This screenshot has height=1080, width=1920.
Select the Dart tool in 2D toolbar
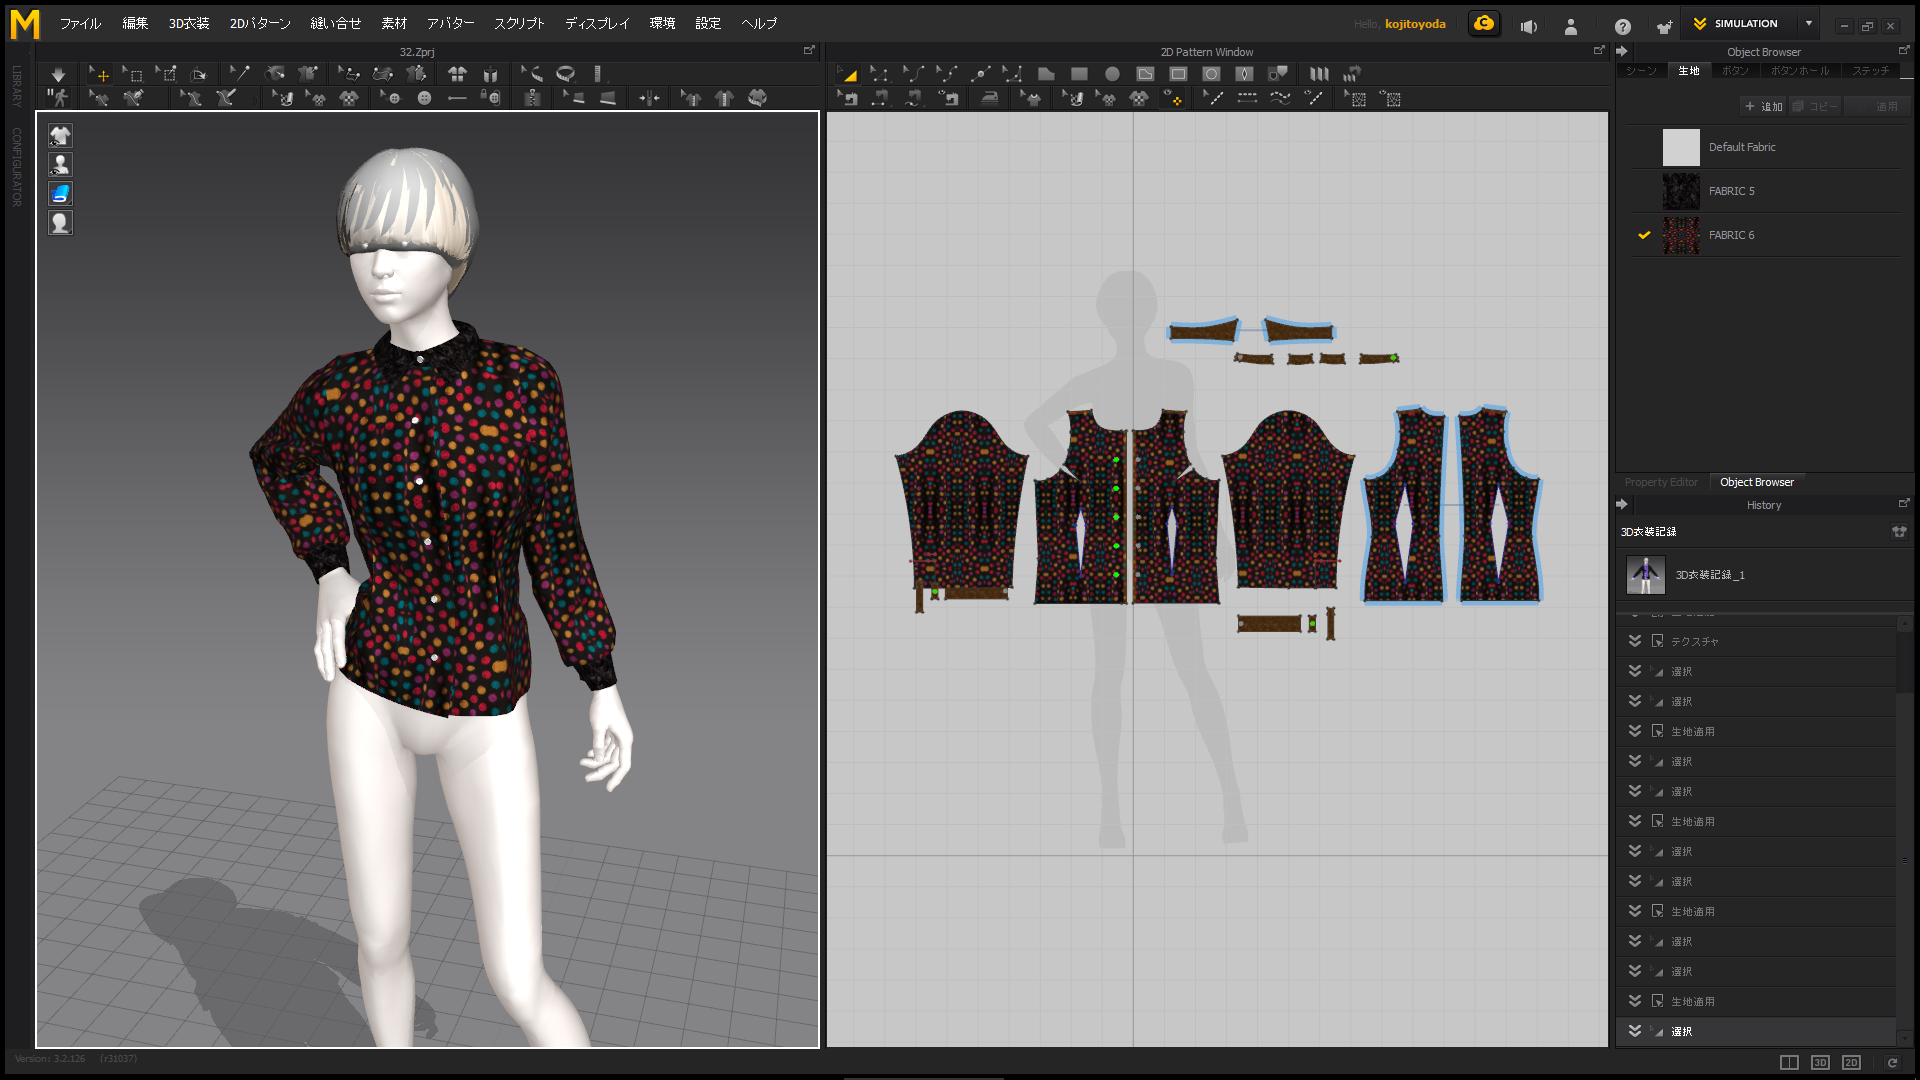(1244, 74)
